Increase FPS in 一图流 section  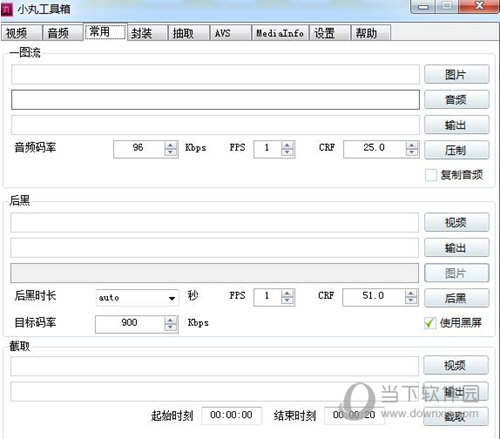click(x=287, y=145)
